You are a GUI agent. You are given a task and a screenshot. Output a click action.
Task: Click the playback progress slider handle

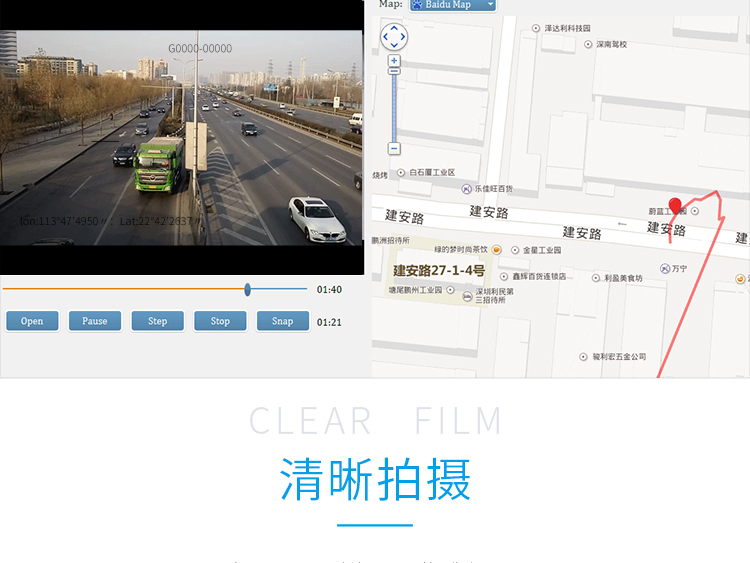point(247,289)
